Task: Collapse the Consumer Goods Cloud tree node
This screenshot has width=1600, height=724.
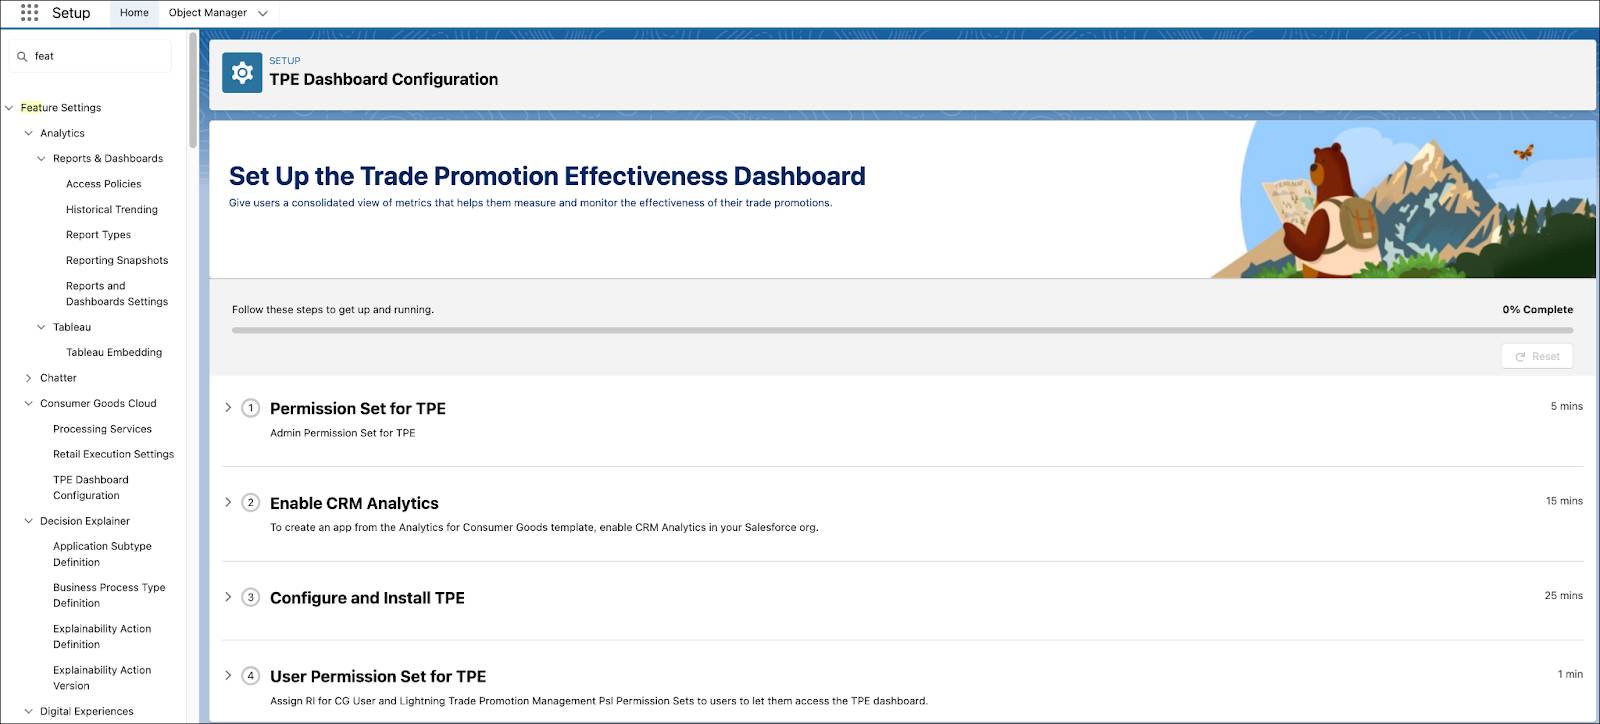Action: click(x=28, y=404)
